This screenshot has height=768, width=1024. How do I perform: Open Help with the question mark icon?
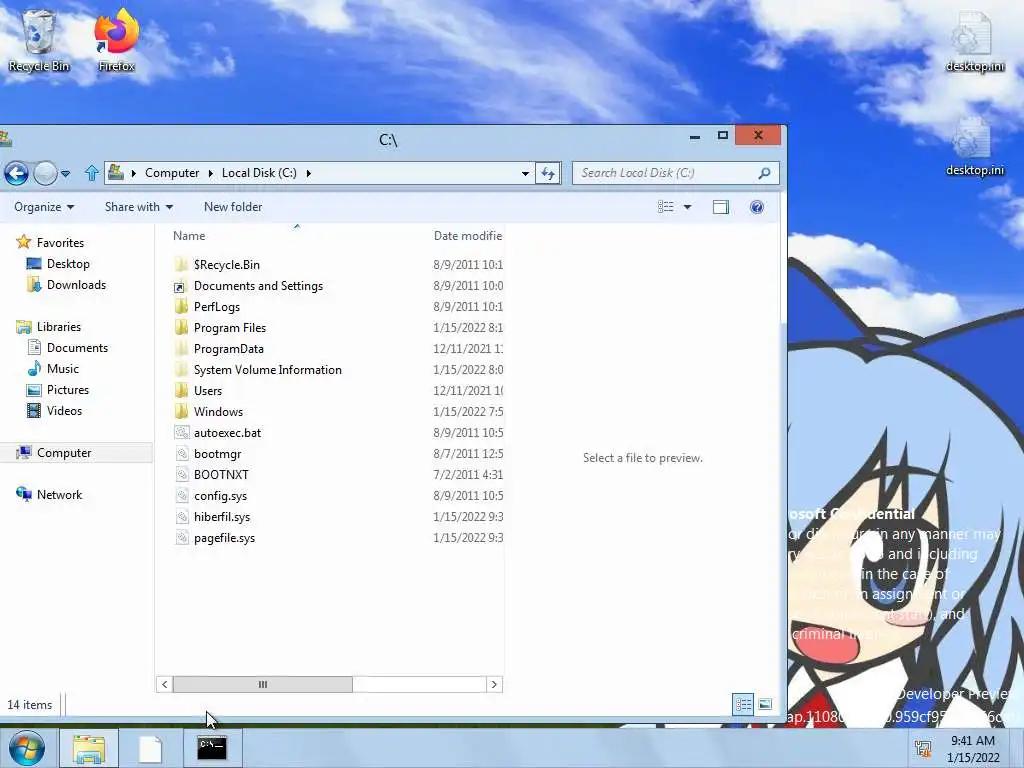(x=757, y=207)
